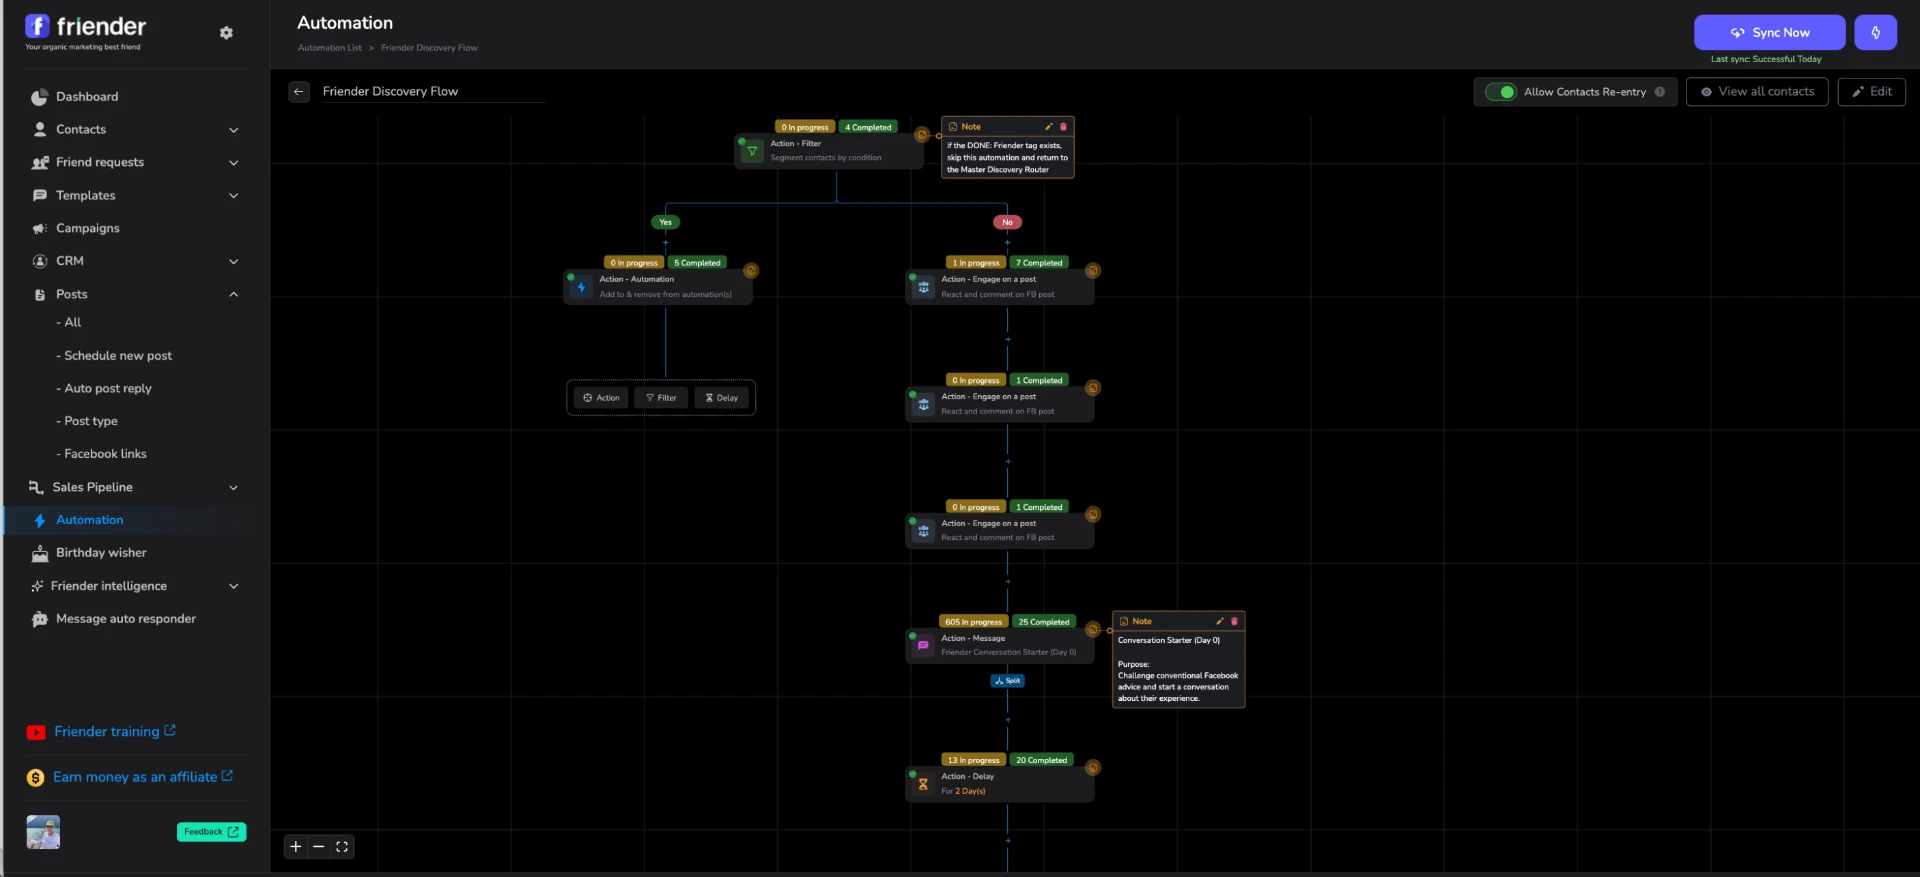Click note icon on Action - Message node
Screen dimensions: 1920x877
(x=1093, y=629)
